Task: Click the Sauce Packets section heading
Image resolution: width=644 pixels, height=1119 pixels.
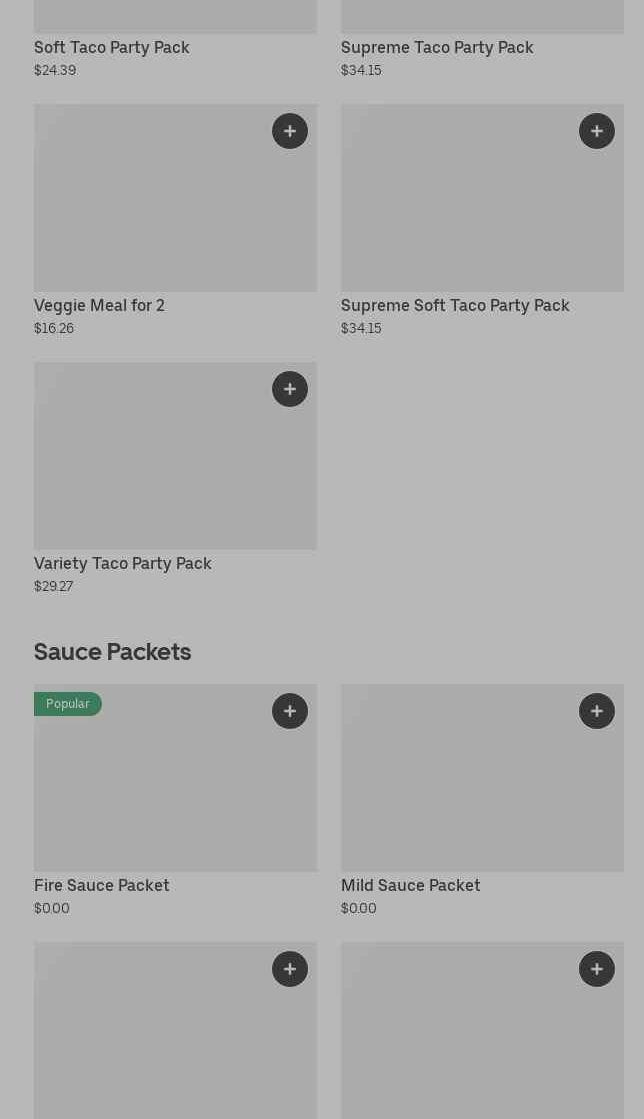Action: click(112, 652)
